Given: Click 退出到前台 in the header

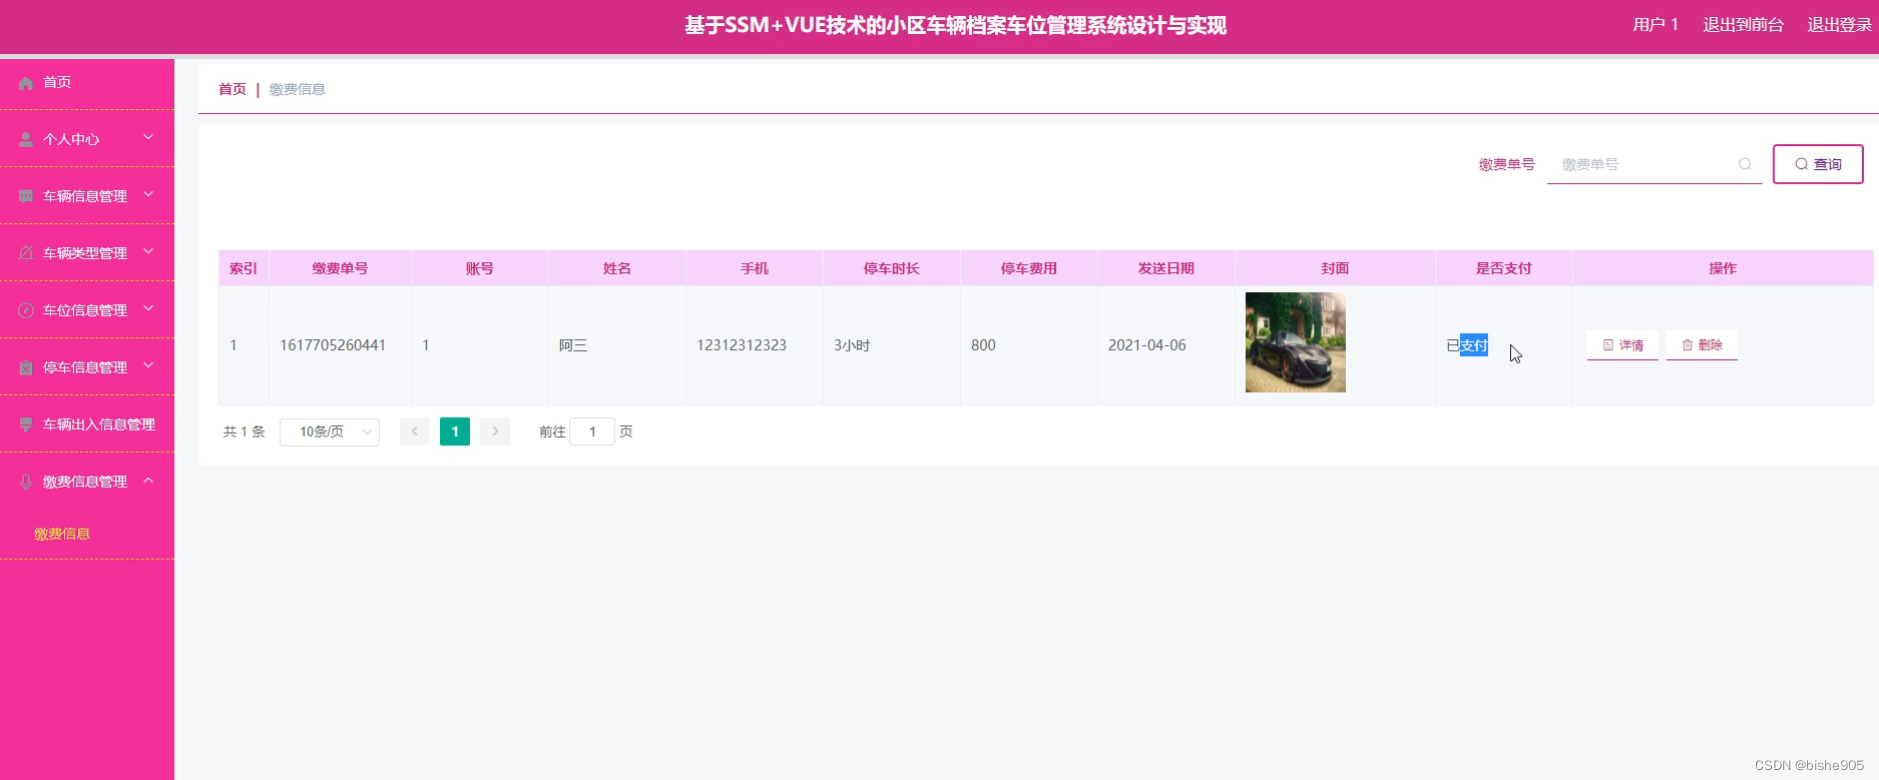Looking at the screenshot, I should [1743, 25].
